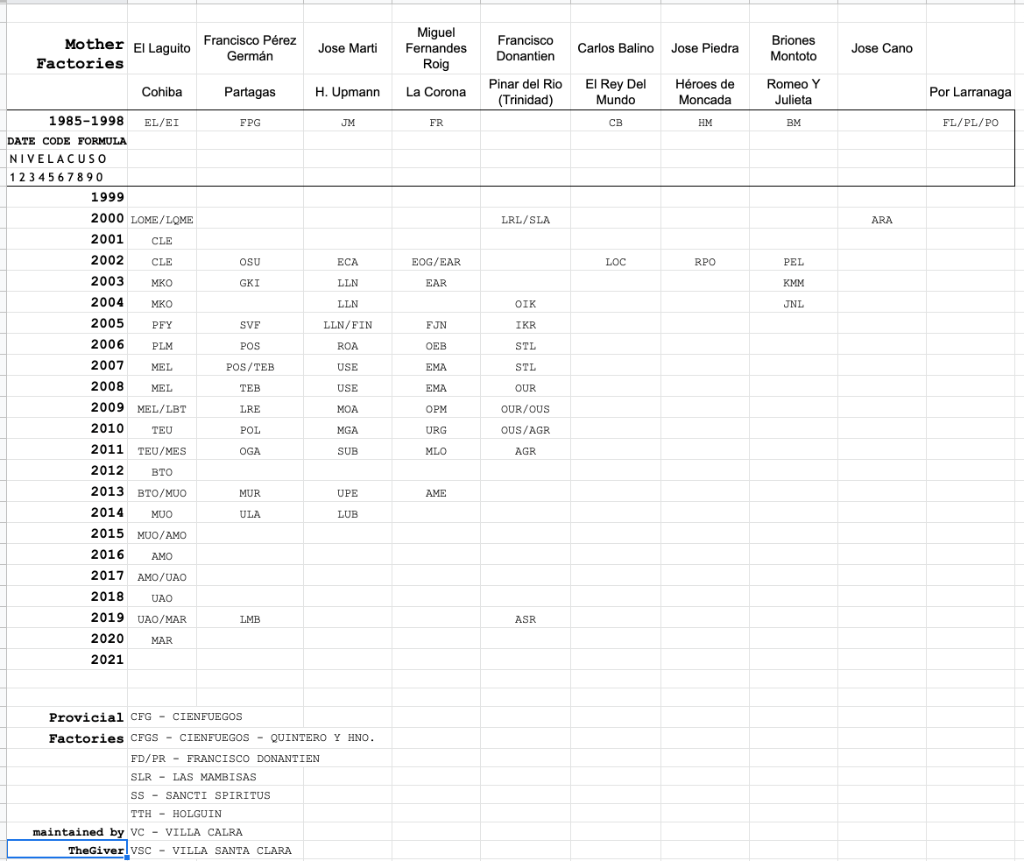The height and width of the screenshot is (861, 1024).
Task: Click the "KMM" code cell
Action: [x=793, y=282]
